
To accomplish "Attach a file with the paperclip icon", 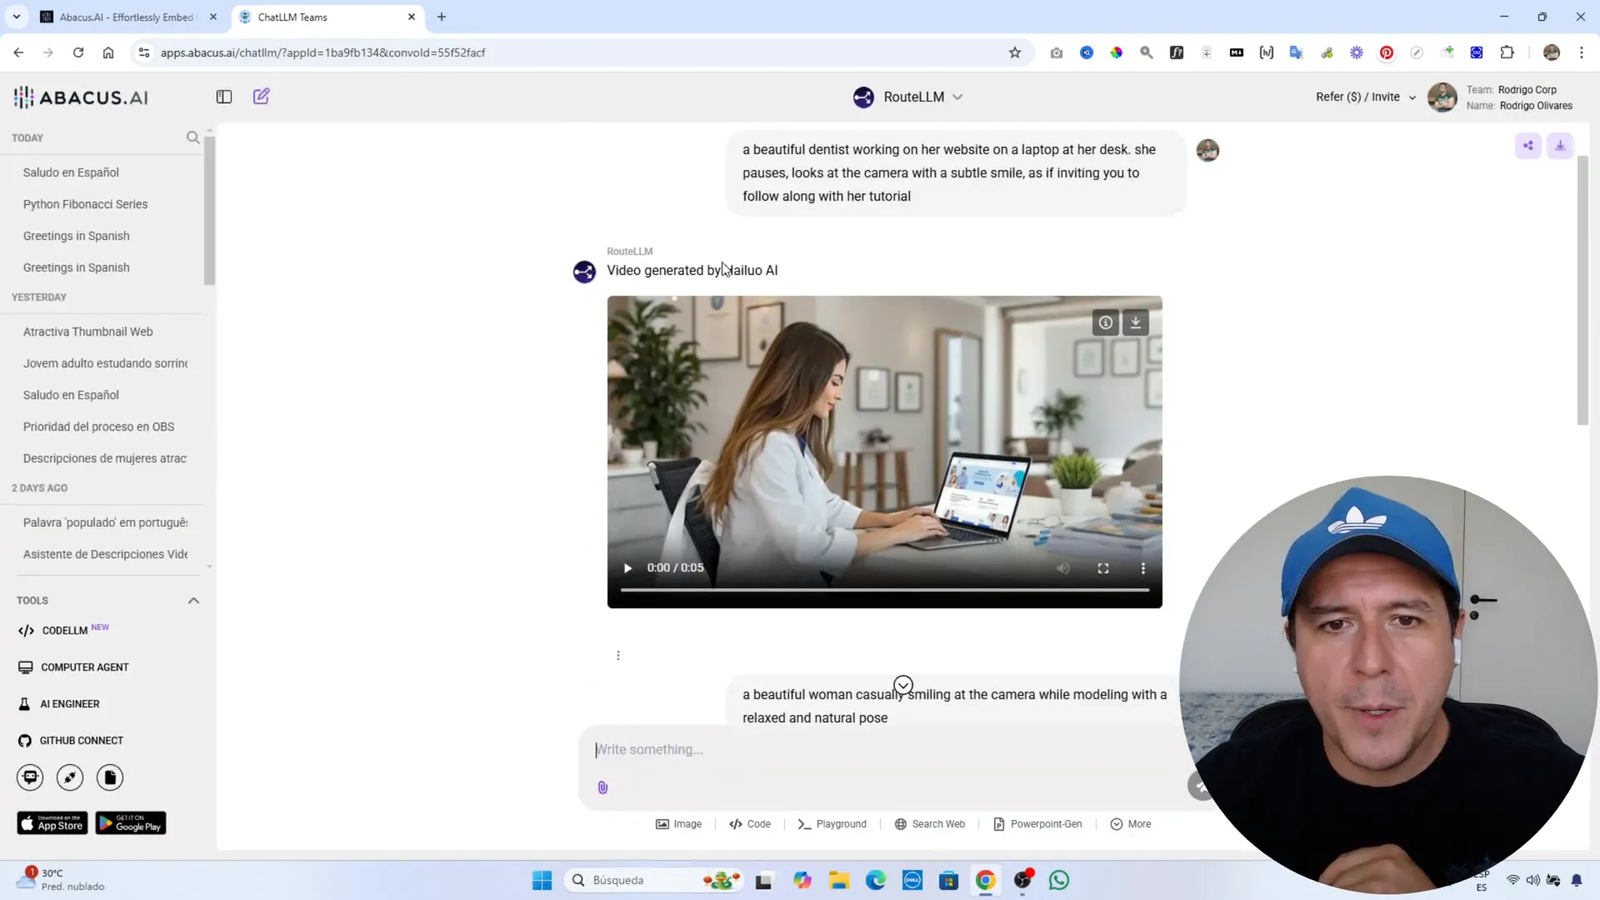I will 602,787.
